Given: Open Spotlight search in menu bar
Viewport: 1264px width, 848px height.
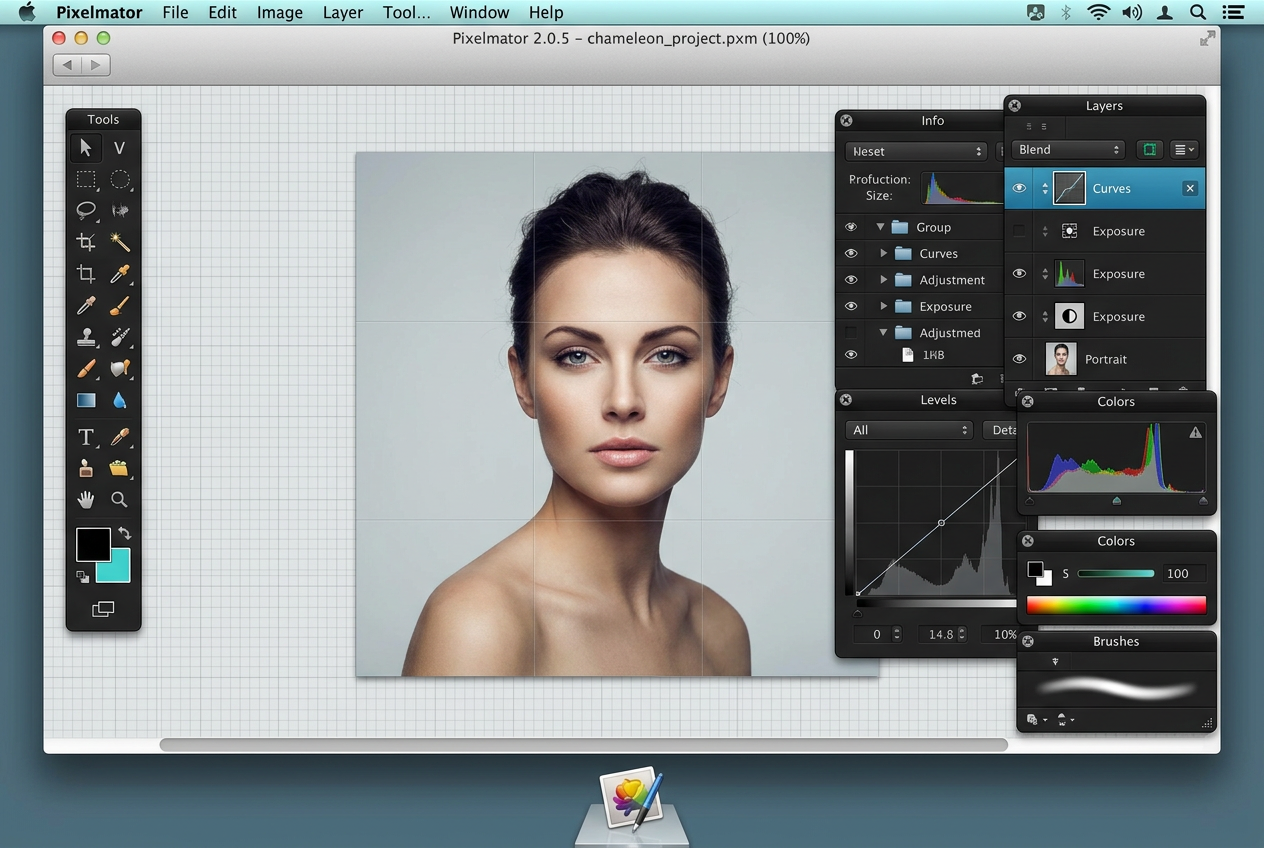Looking at the screenshot, I should tap(1197, 12).
